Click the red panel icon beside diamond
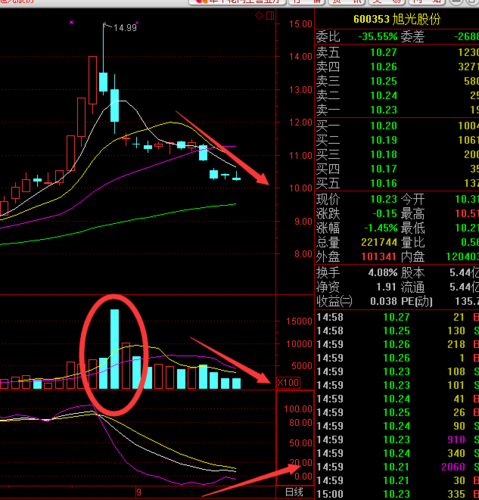This screenshot has width=479, height=500. coord(270,16)
